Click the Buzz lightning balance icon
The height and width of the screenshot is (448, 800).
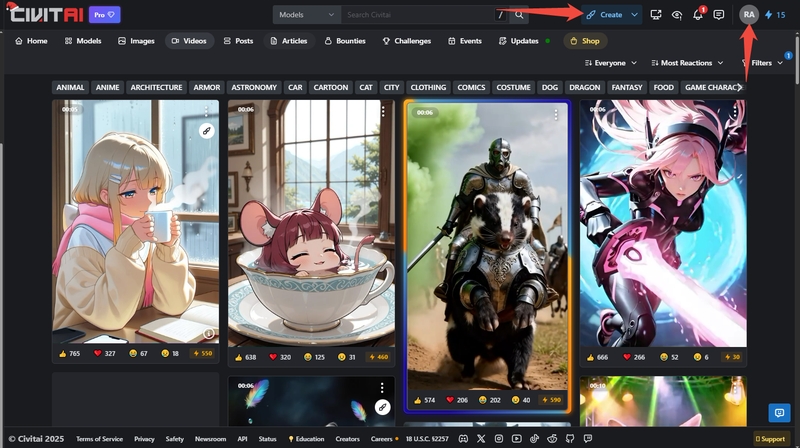click(x=768, y=15)
